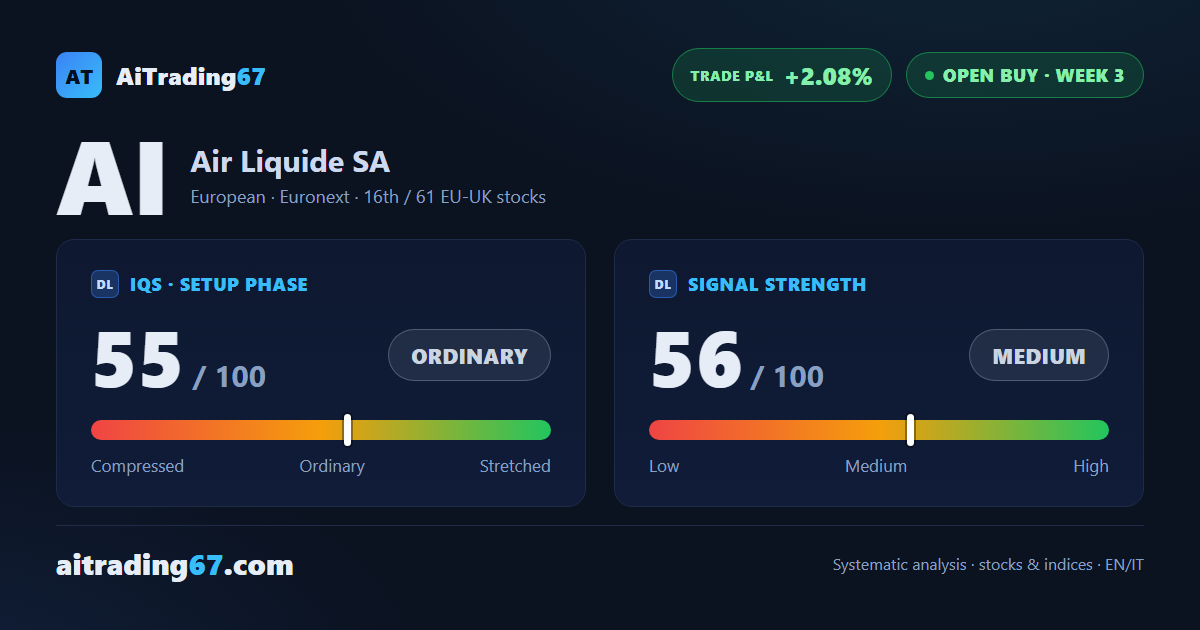The image size is (1200, 630).
Task: Click the Trade P&L +2.08% badge
Action: click(x=782, y=75)
